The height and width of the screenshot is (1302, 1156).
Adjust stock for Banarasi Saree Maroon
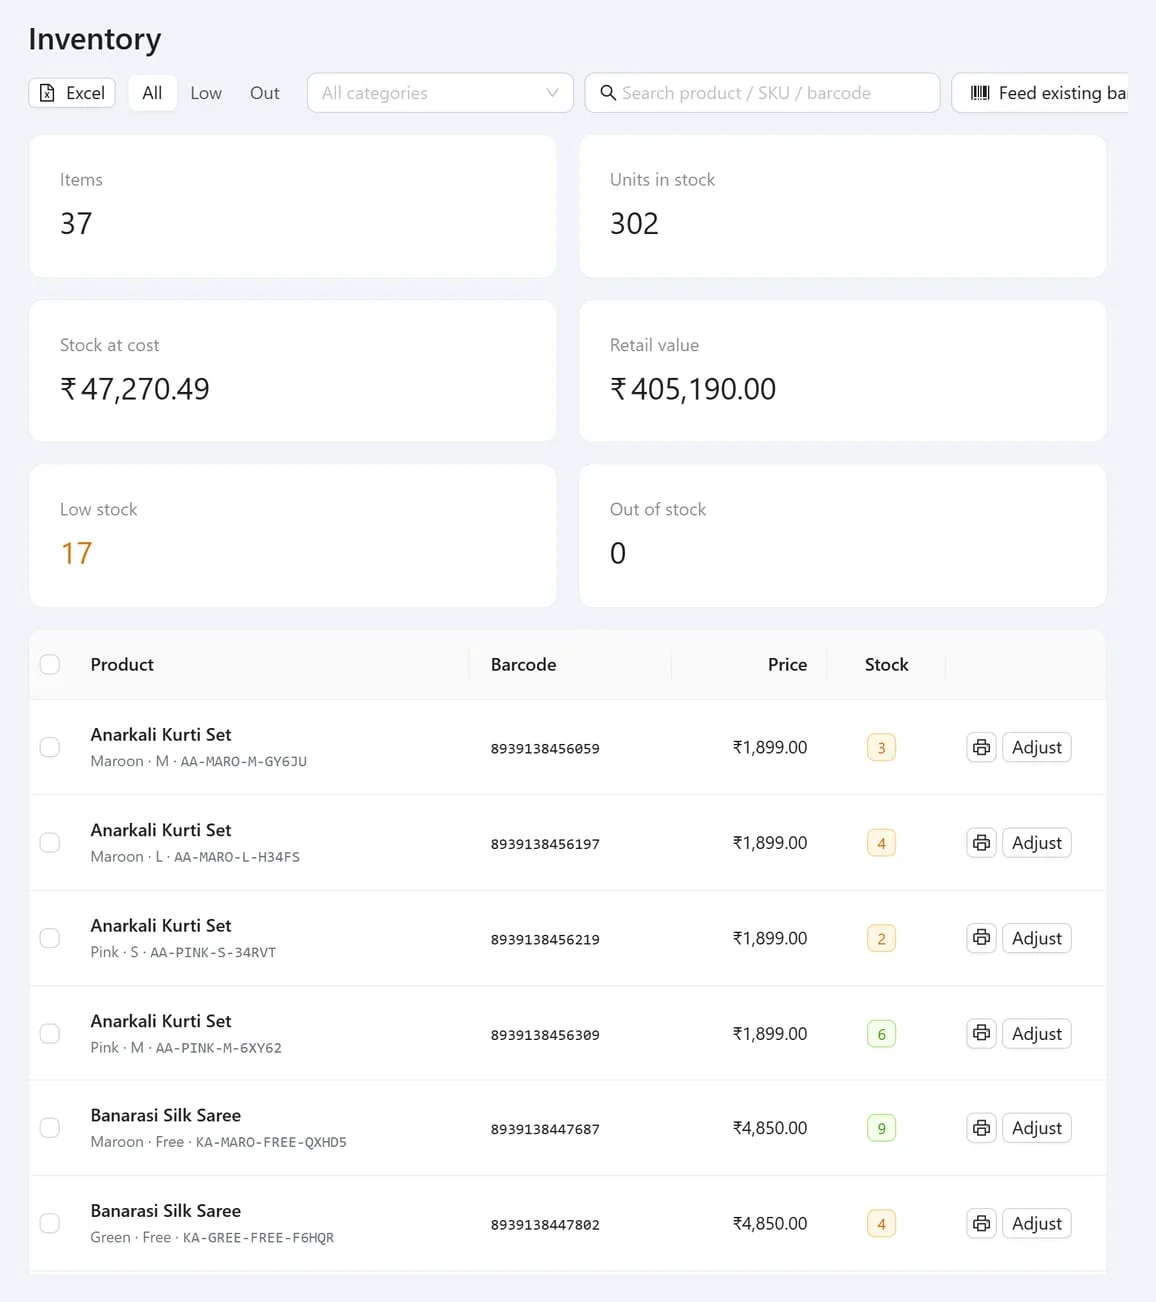pos(1036,1128)
